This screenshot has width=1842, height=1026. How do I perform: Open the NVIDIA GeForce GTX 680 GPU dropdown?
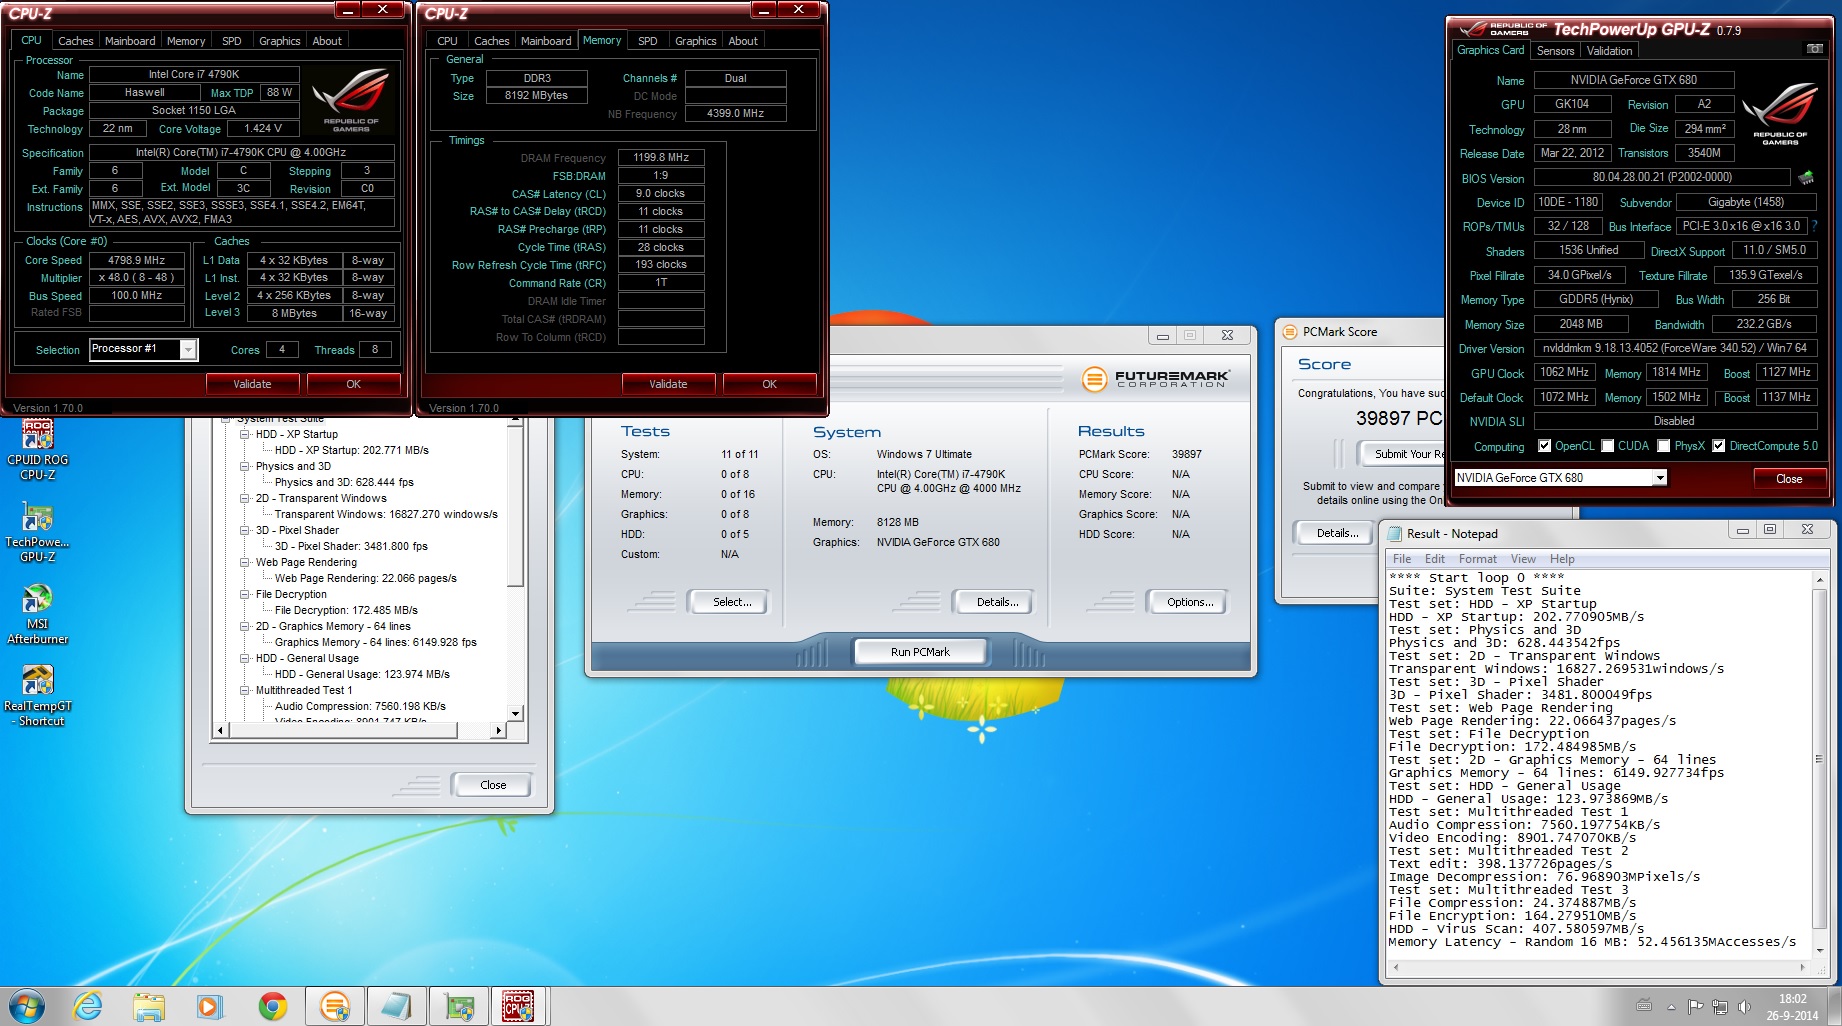1660,478
